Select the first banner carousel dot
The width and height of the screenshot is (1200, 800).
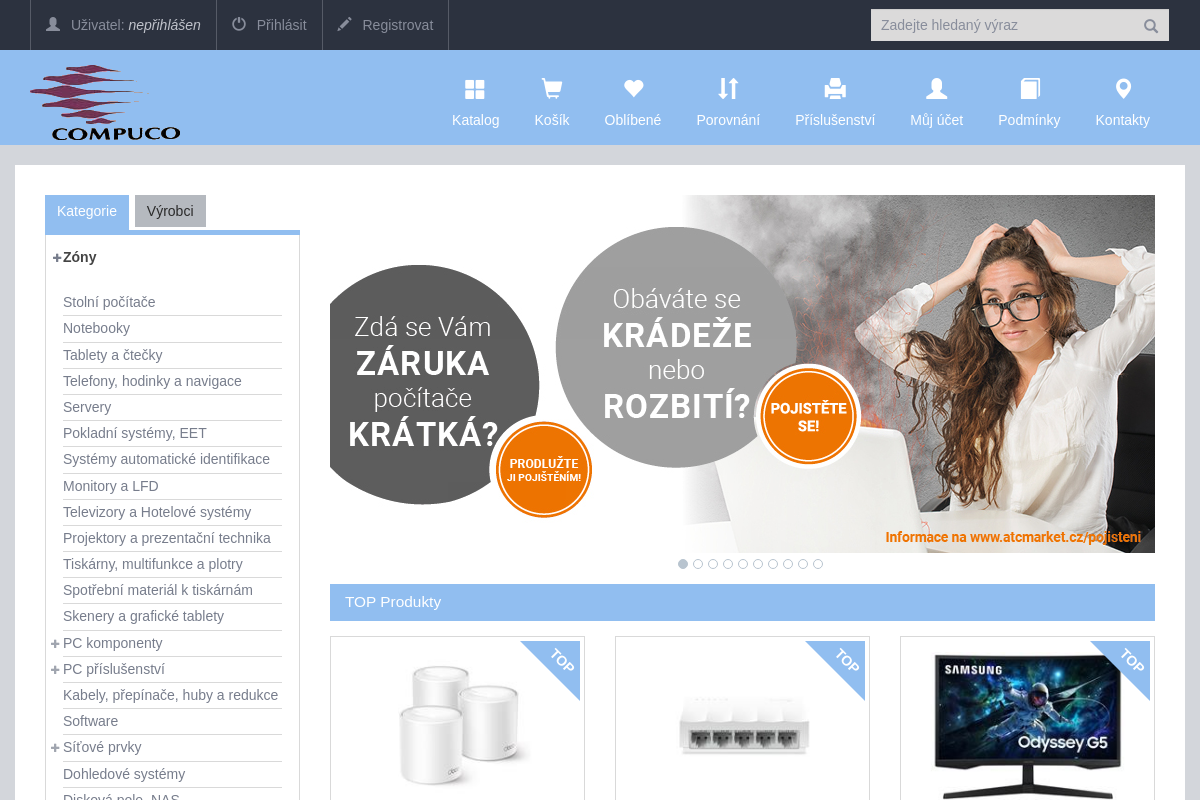[x=683, y=564]
